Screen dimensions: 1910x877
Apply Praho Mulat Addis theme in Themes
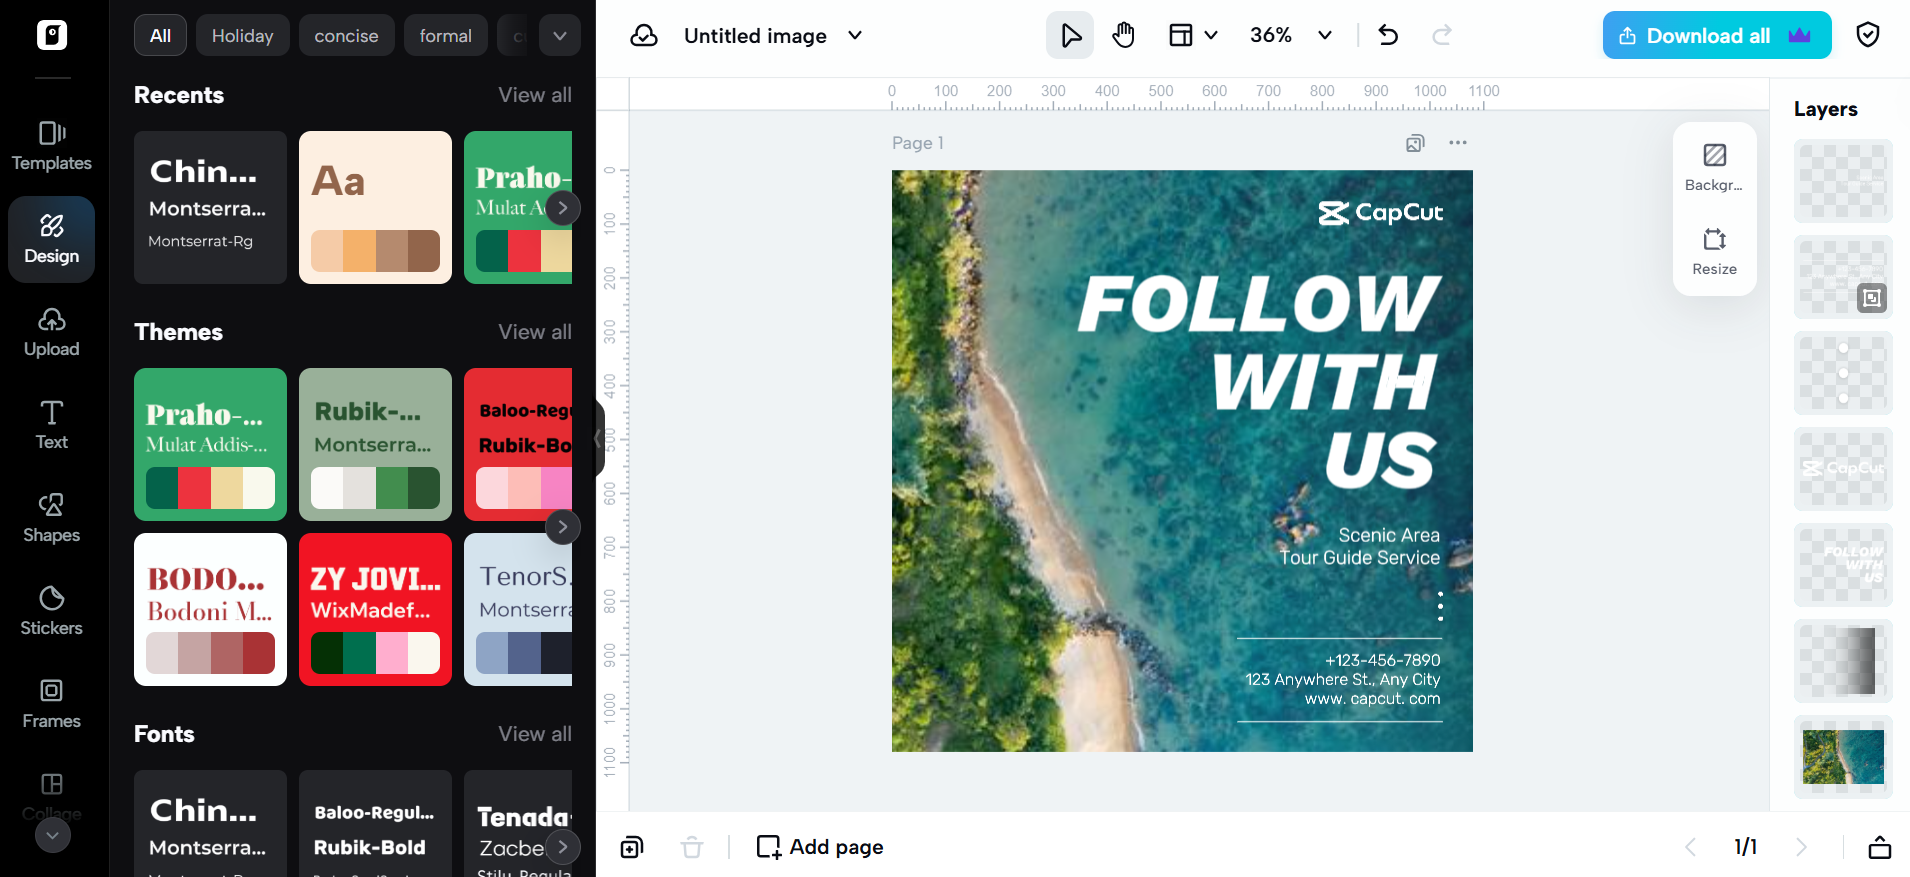click(210, 445)
